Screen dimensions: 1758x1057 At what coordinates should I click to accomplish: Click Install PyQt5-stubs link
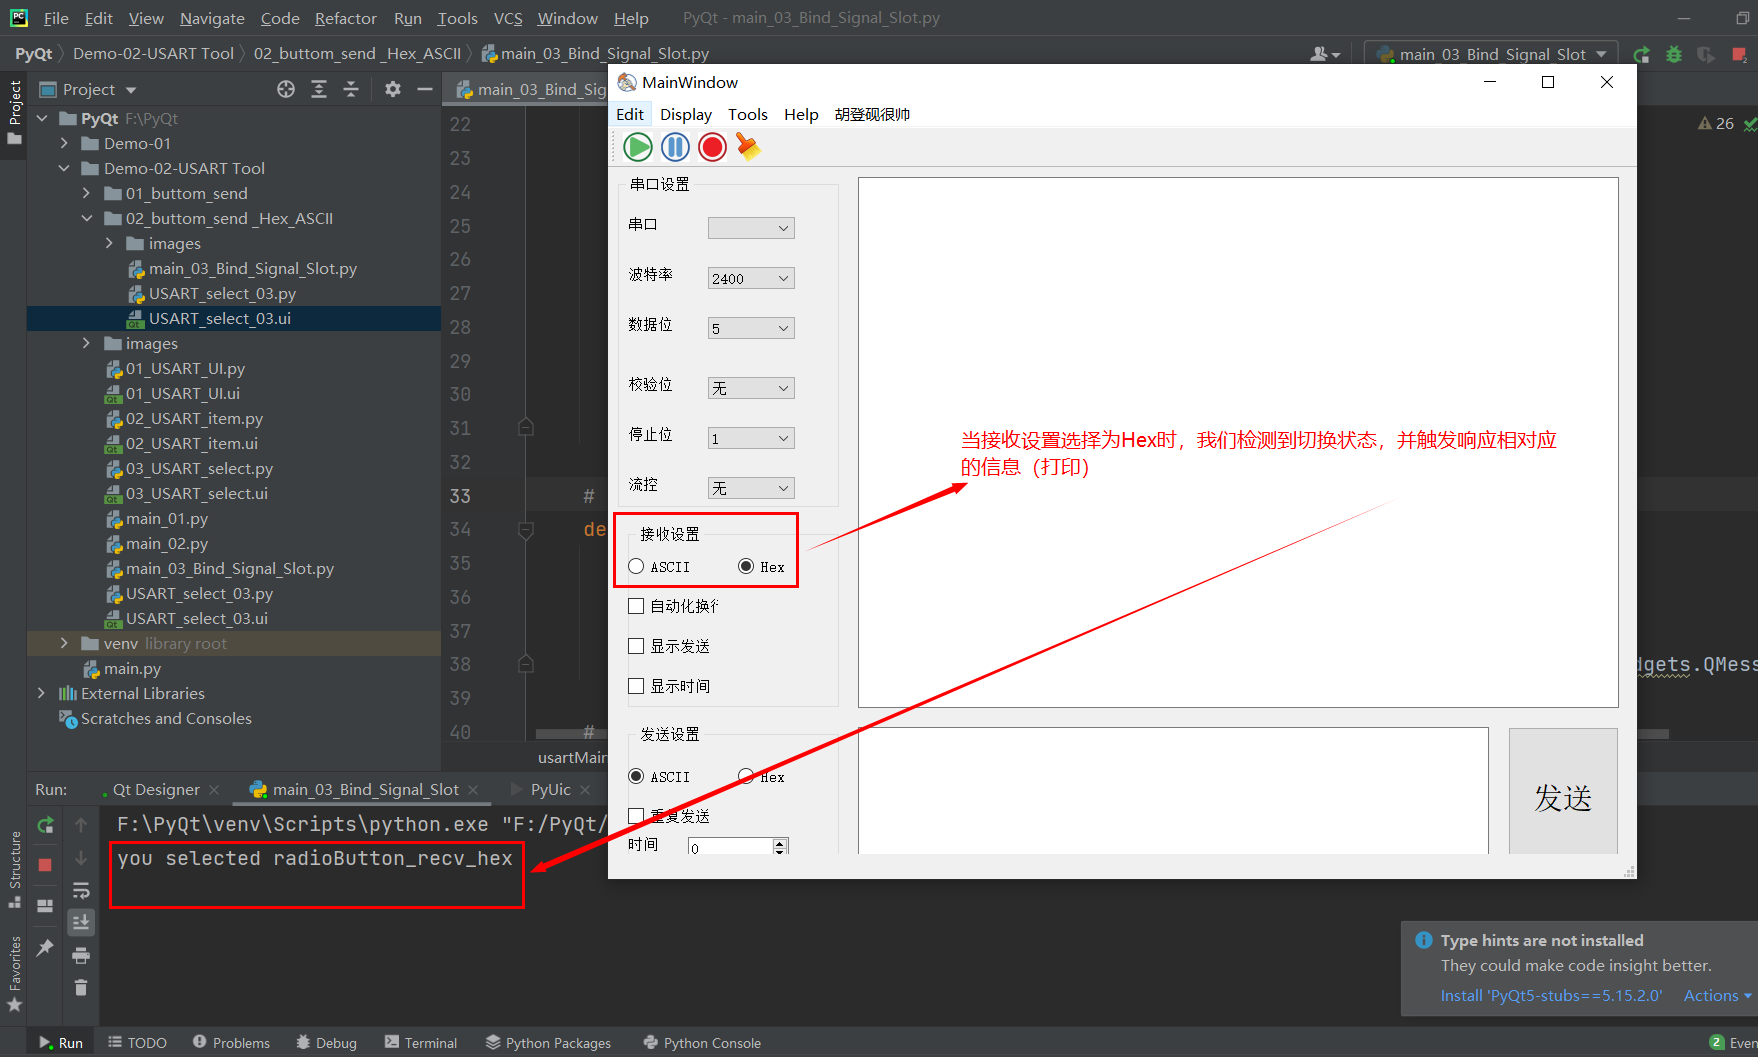[x=1551, y=995]
